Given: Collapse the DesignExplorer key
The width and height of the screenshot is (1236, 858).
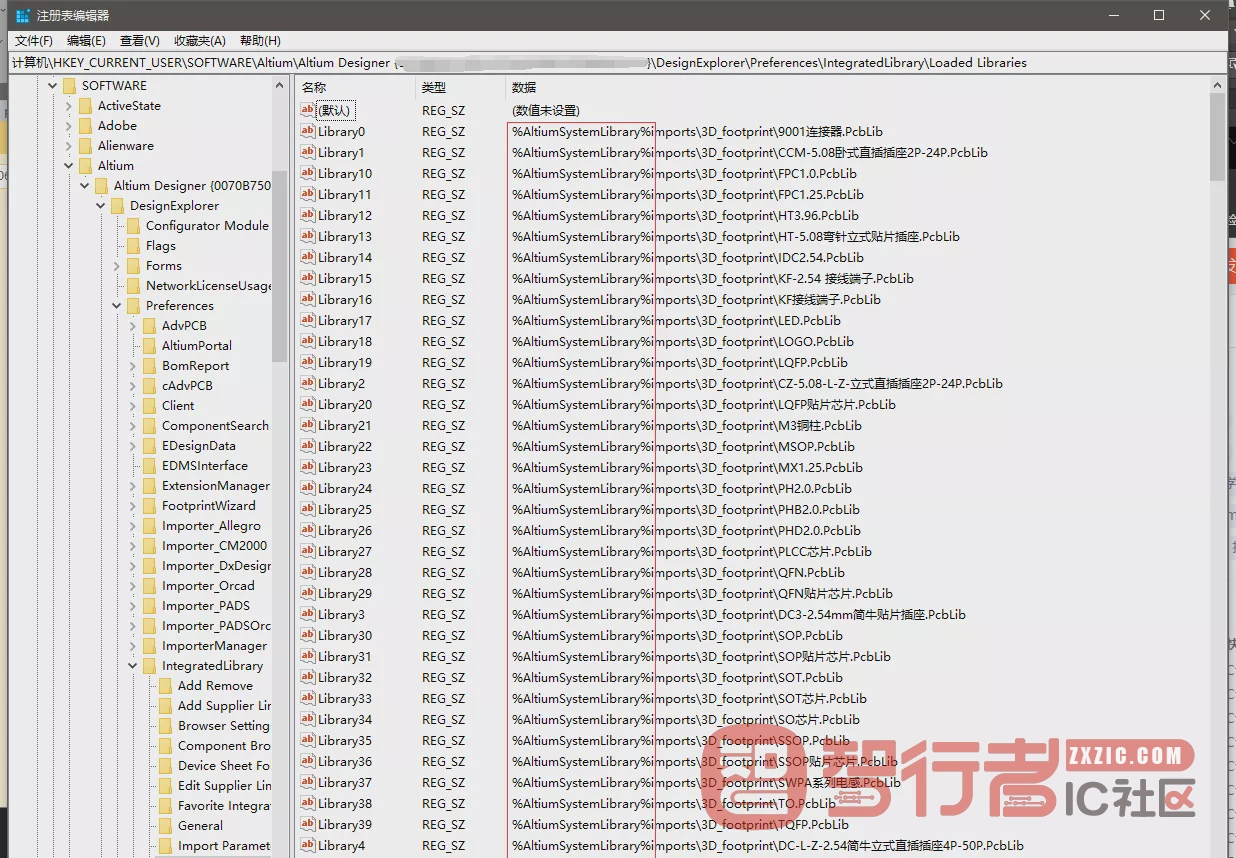Looking at the screenshot, I should pyautogui.click(x=101, y=206).
